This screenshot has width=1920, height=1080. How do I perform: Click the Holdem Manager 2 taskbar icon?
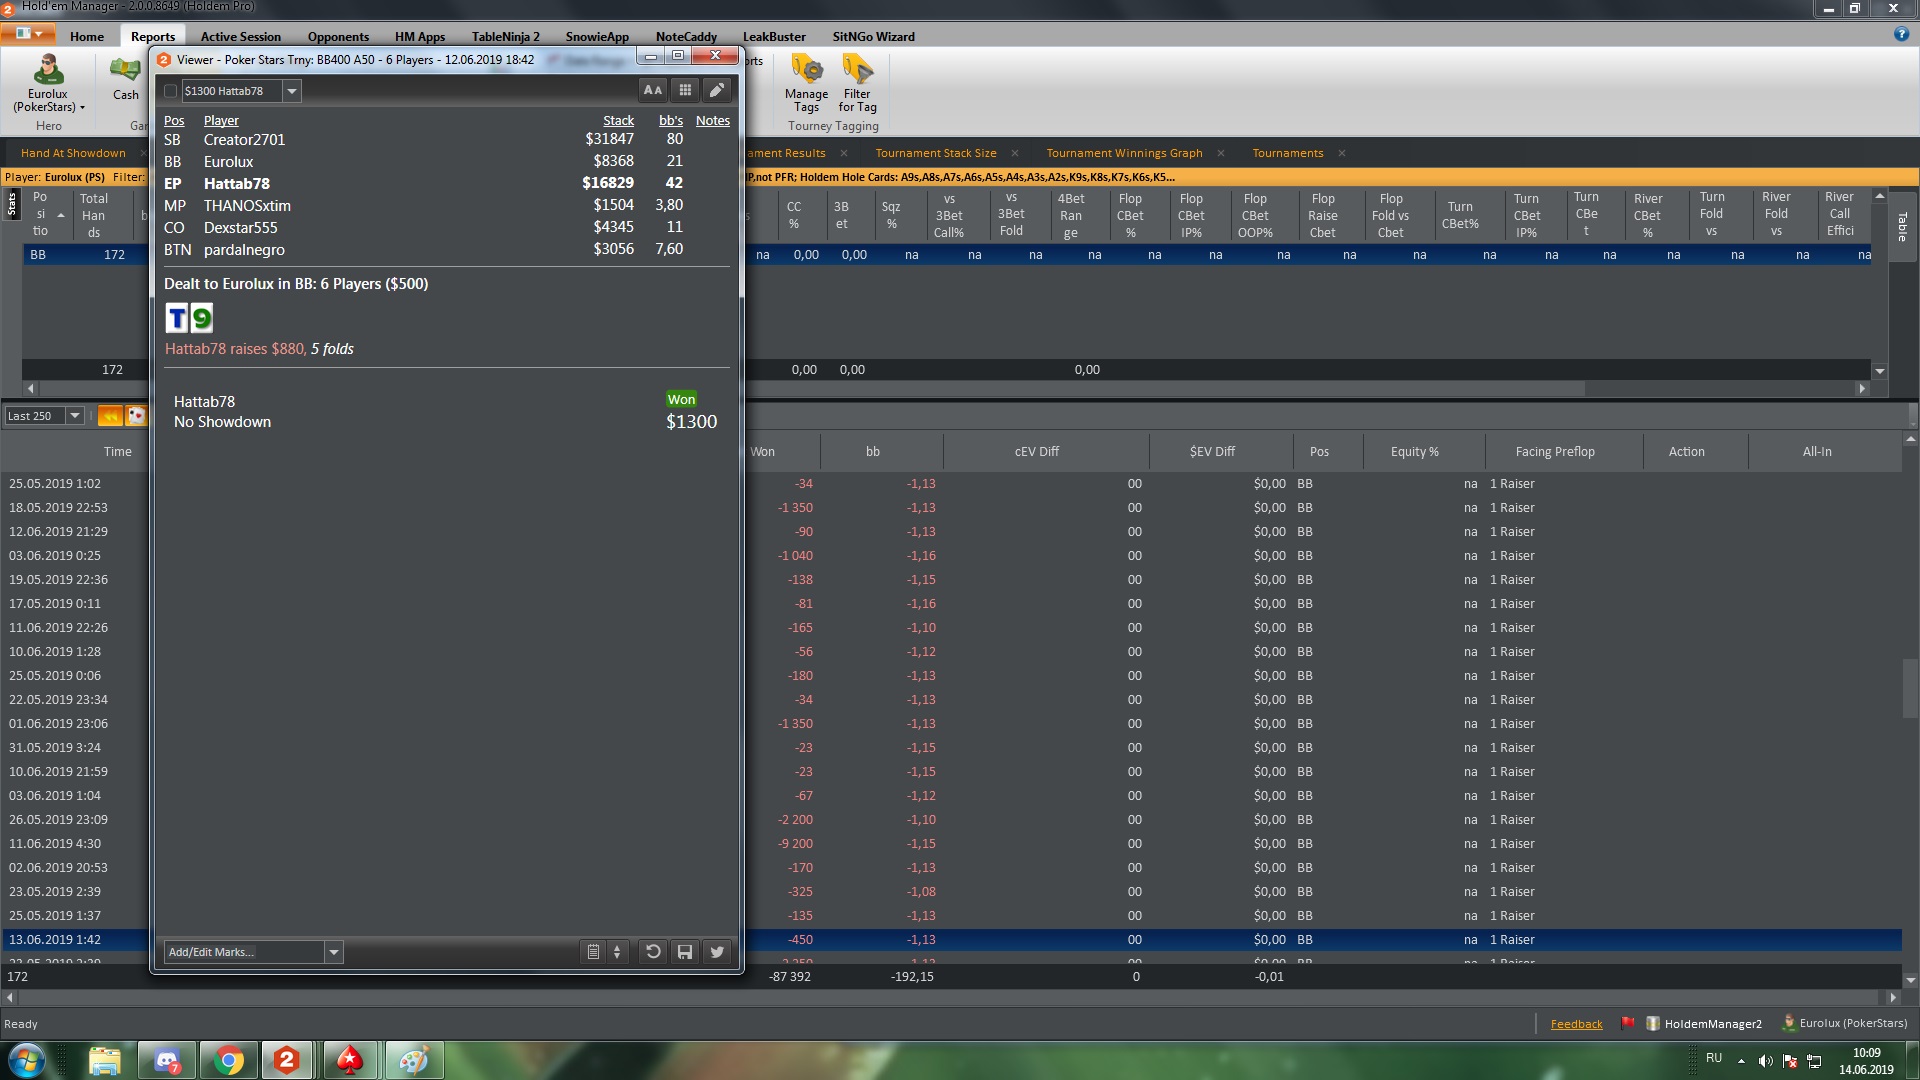pyautogui.click(x=287, y=1060)
